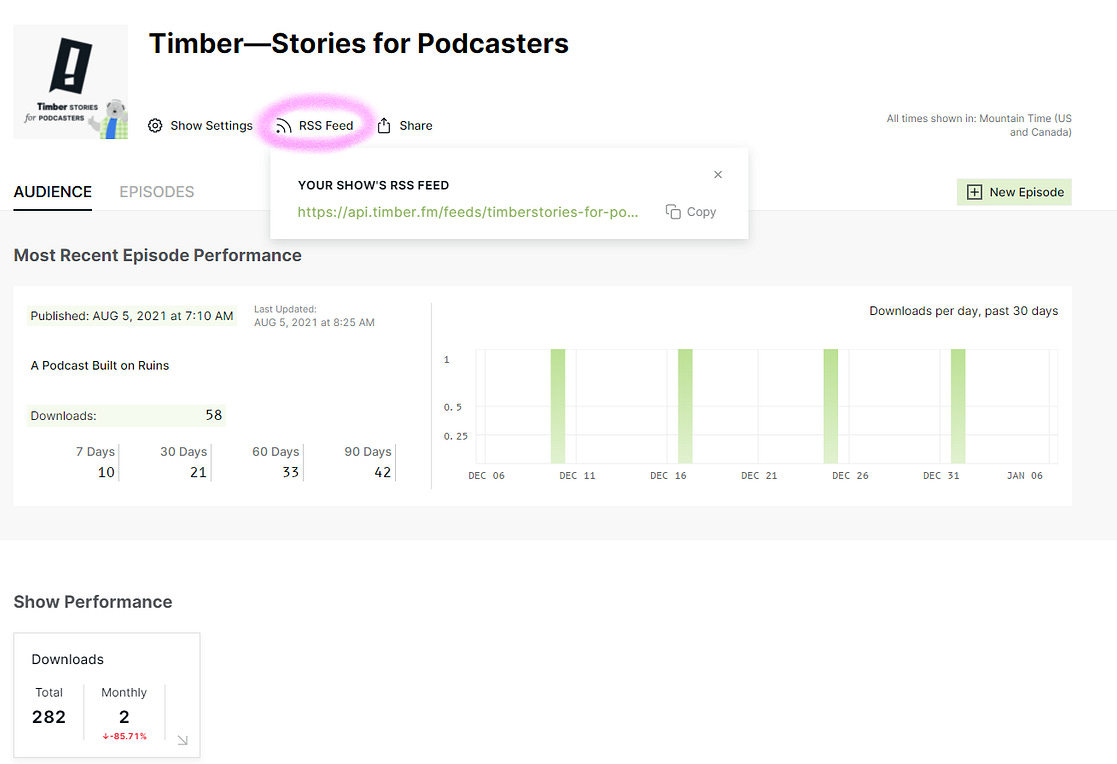Click the Mountain Time timezone note
The width and height of the screenshot is (1117, 764).
pyautogui.click(x=979, y=125)
